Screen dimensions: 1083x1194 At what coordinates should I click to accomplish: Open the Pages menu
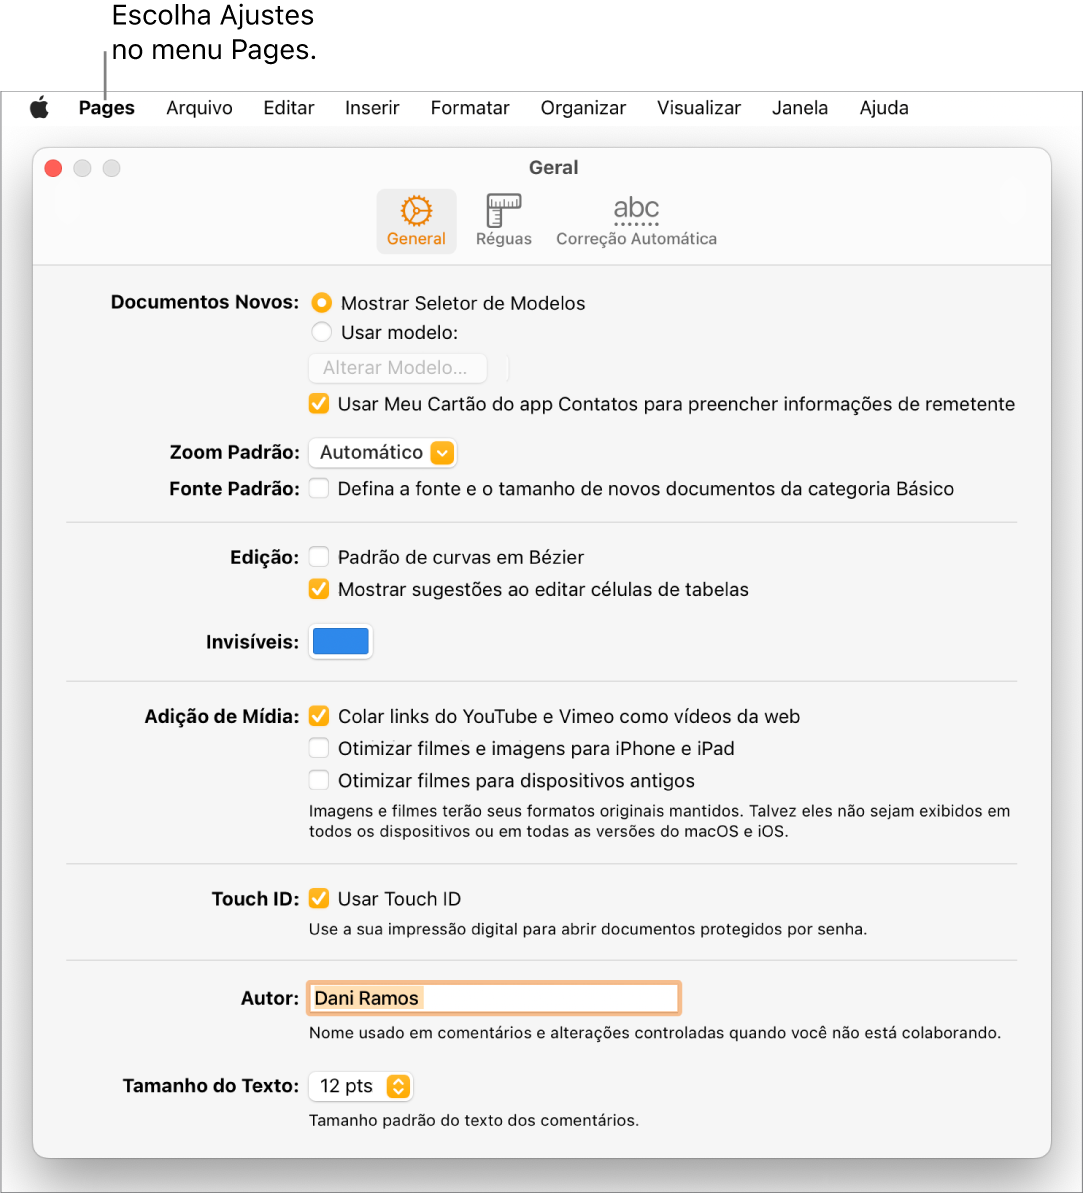[x=106, y=108]
